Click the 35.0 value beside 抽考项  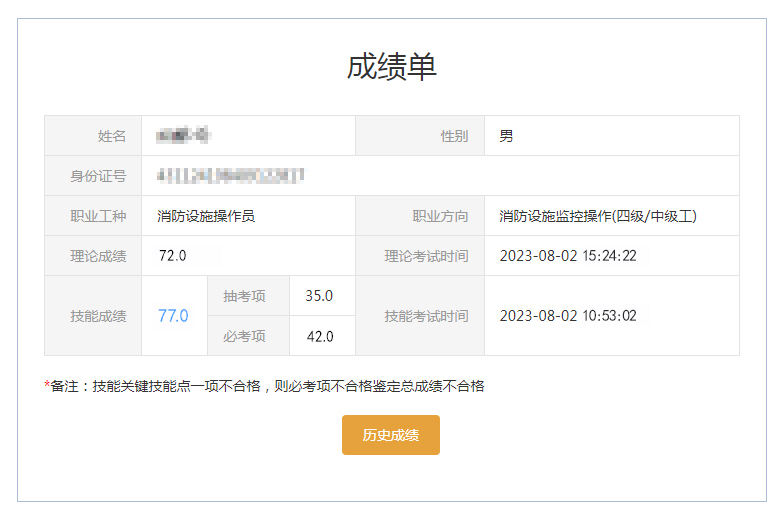[319, 296]
